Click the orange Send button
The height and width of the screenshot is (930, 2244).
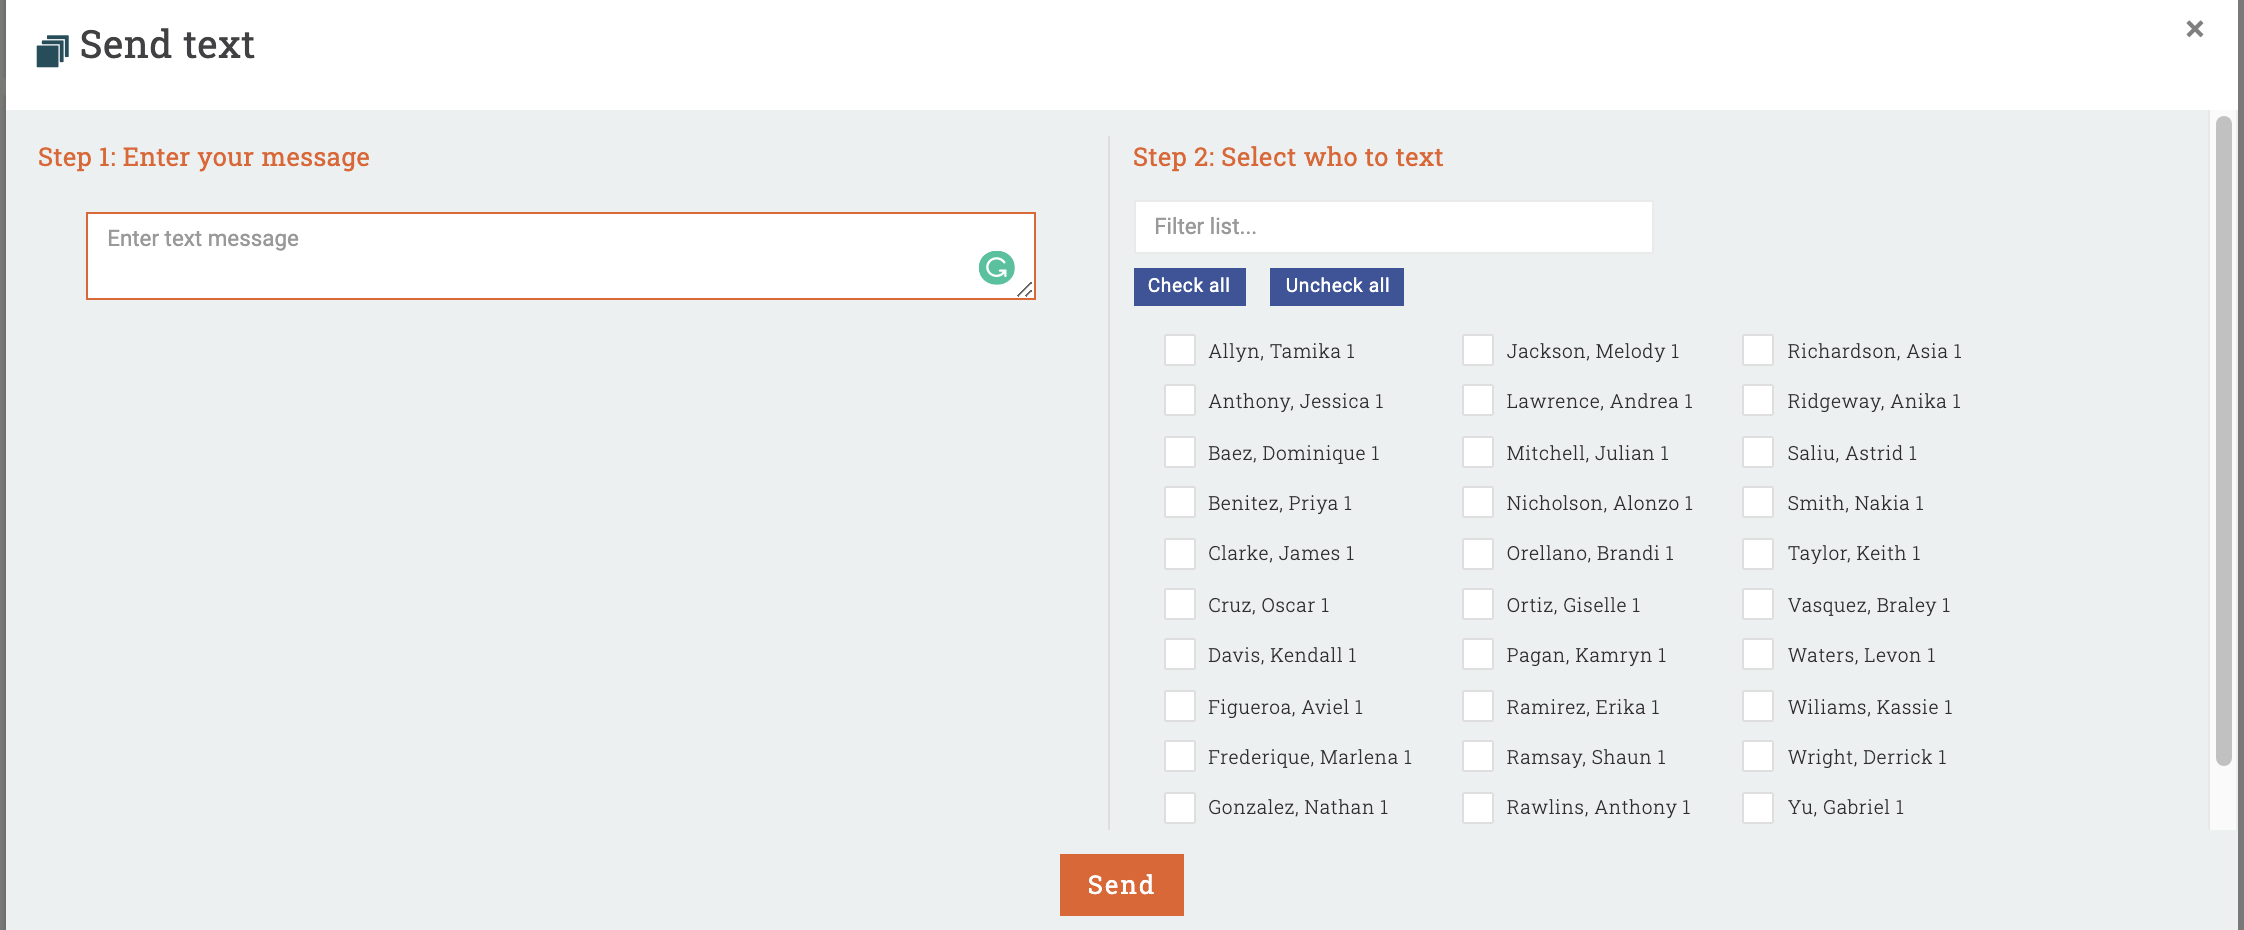(x=1121, y=885)
